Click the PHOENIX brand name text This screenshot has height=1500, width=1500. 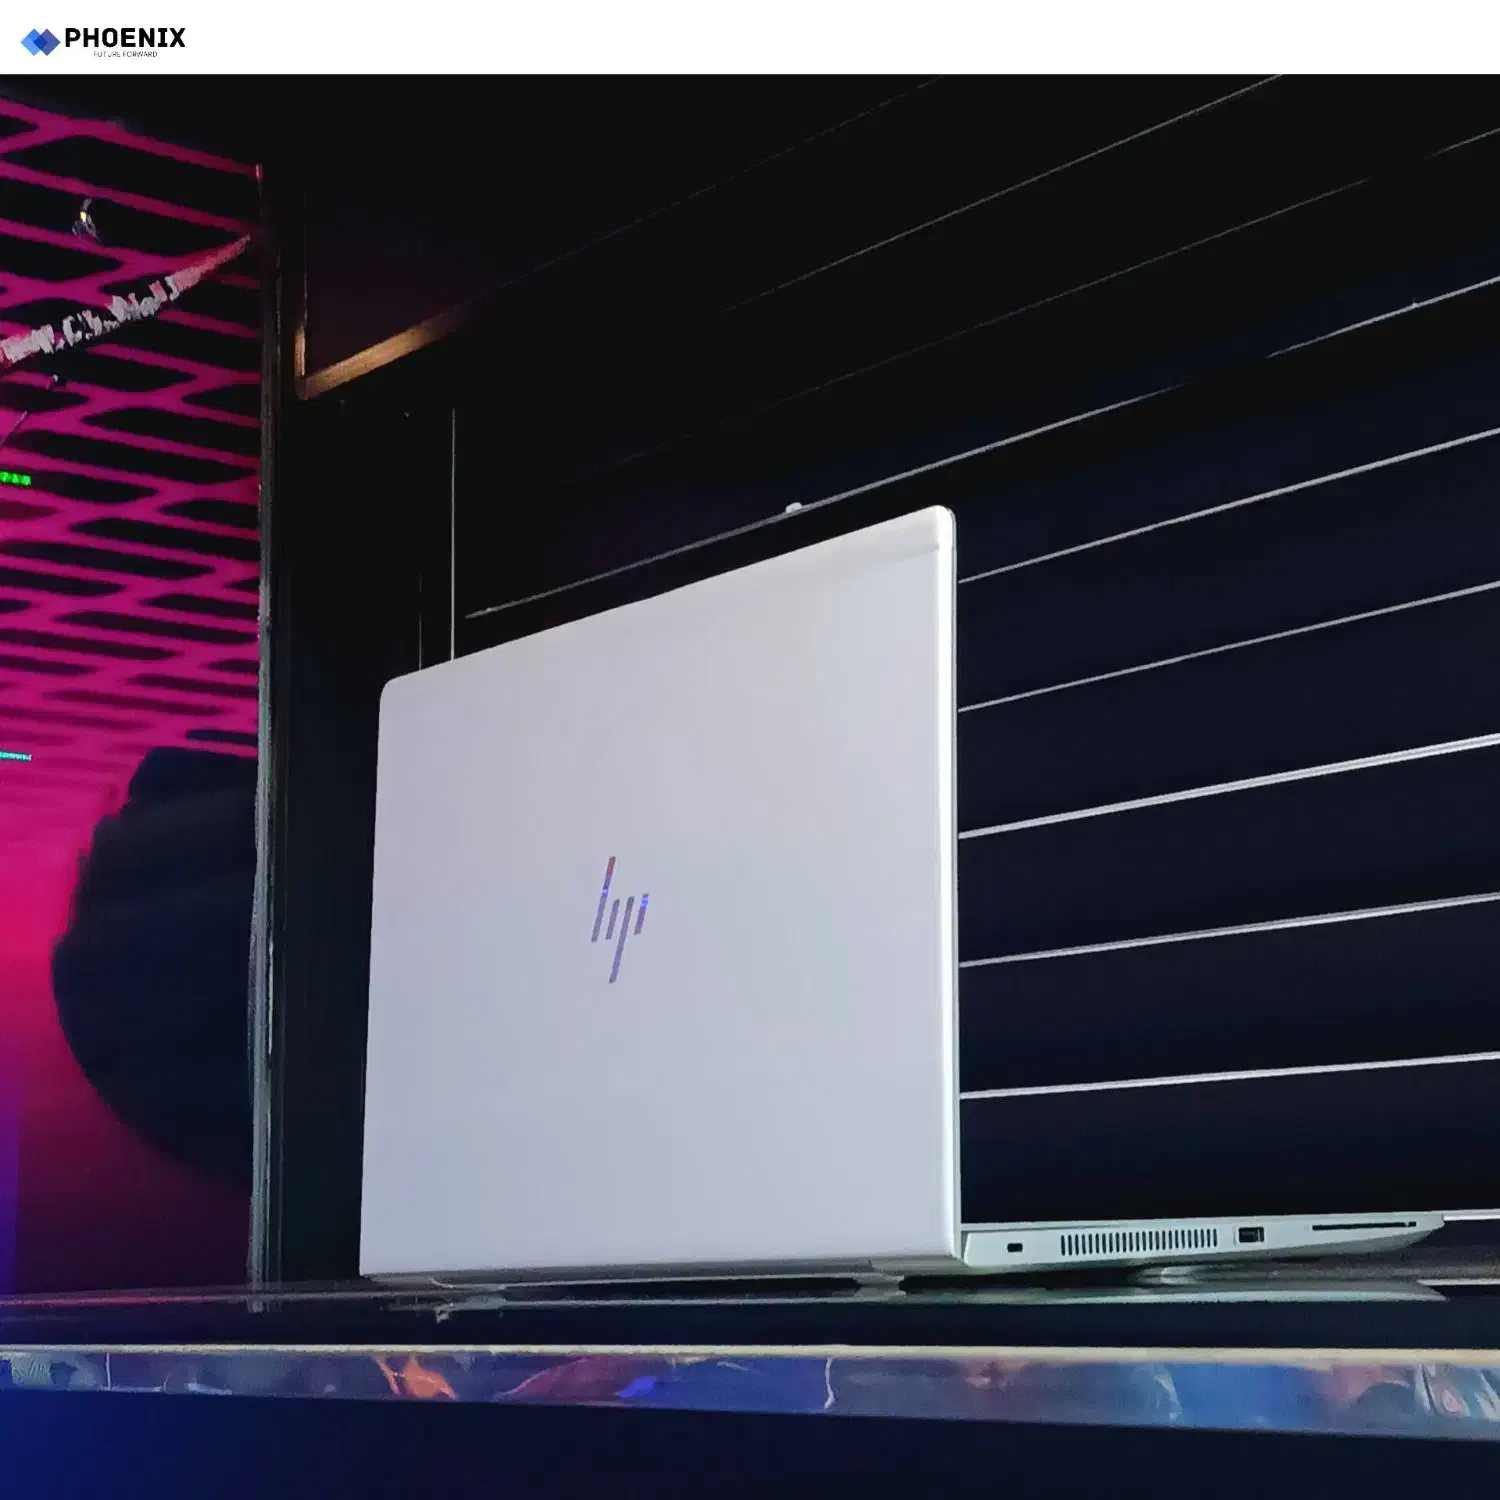tap(125, 38)
